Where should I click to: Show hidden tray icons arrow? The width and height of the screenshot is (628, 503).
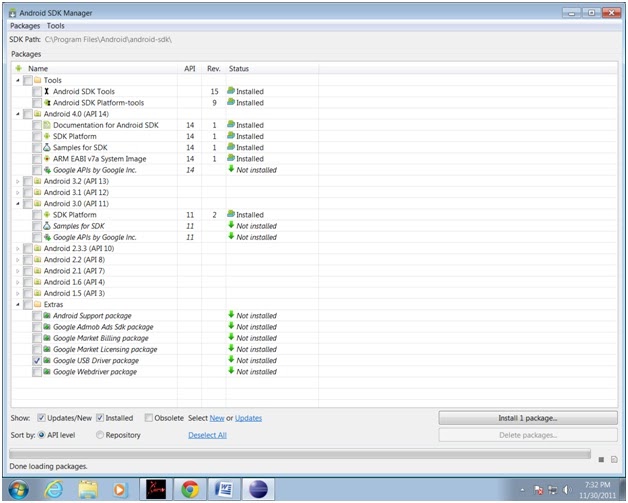pyautogui.click(x=522, y=490)
